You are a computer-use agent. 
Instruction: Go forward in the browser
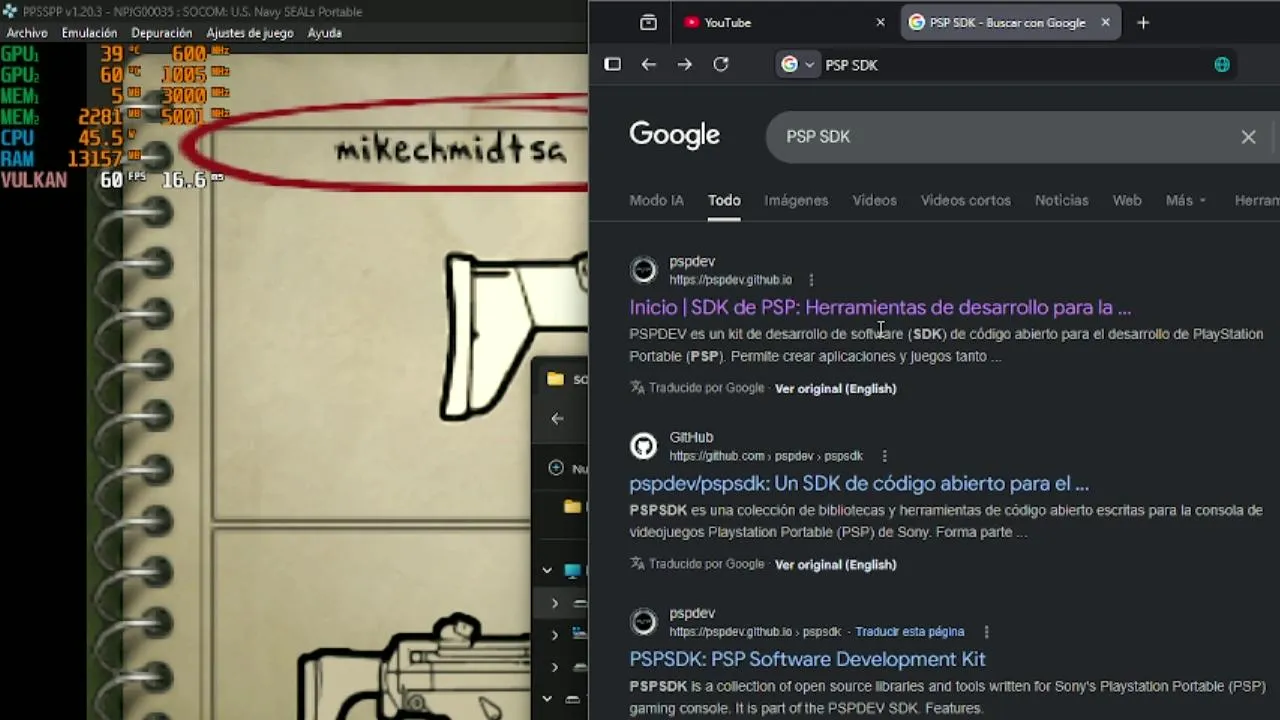(x=684, y=64)
